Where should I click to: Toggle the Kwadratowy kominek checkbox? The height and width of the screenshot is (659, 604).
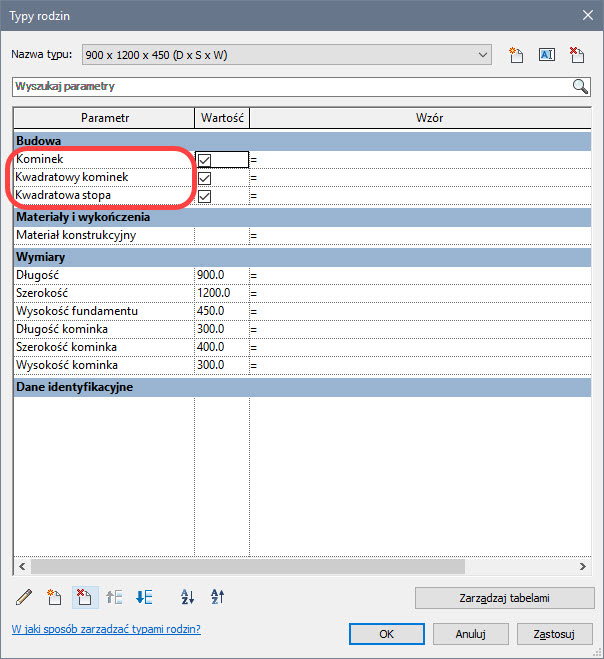[x=204, y=177]
